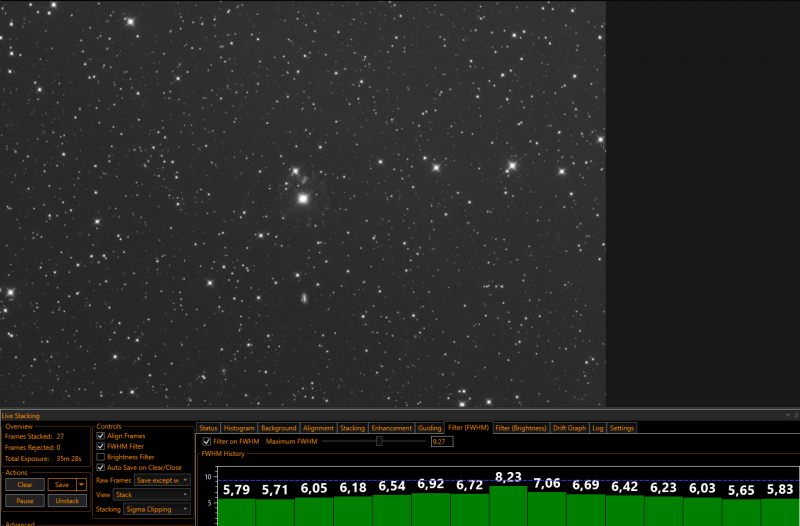Switch to the Alignment tab
This screenshot has width=800, height=526.
(318, 428)
